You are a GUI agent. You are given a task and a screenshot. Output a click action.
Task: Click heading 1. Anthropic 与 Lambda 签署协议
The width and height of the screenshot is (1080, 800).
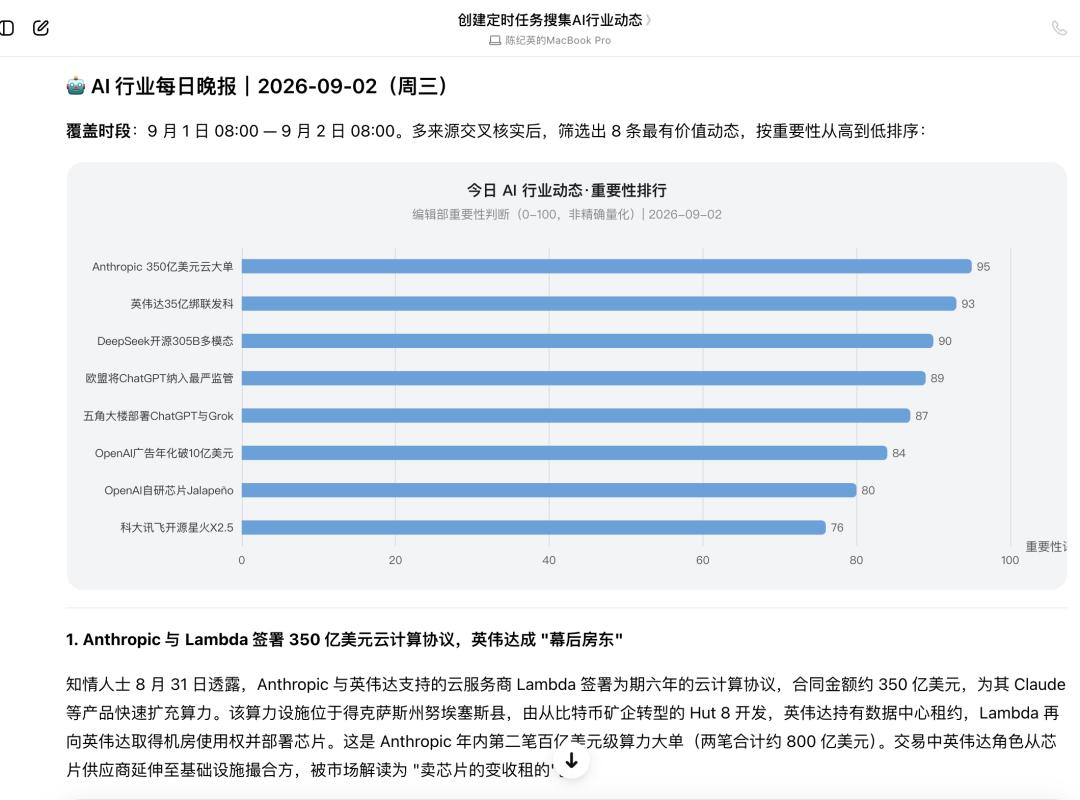pos(344,639)
